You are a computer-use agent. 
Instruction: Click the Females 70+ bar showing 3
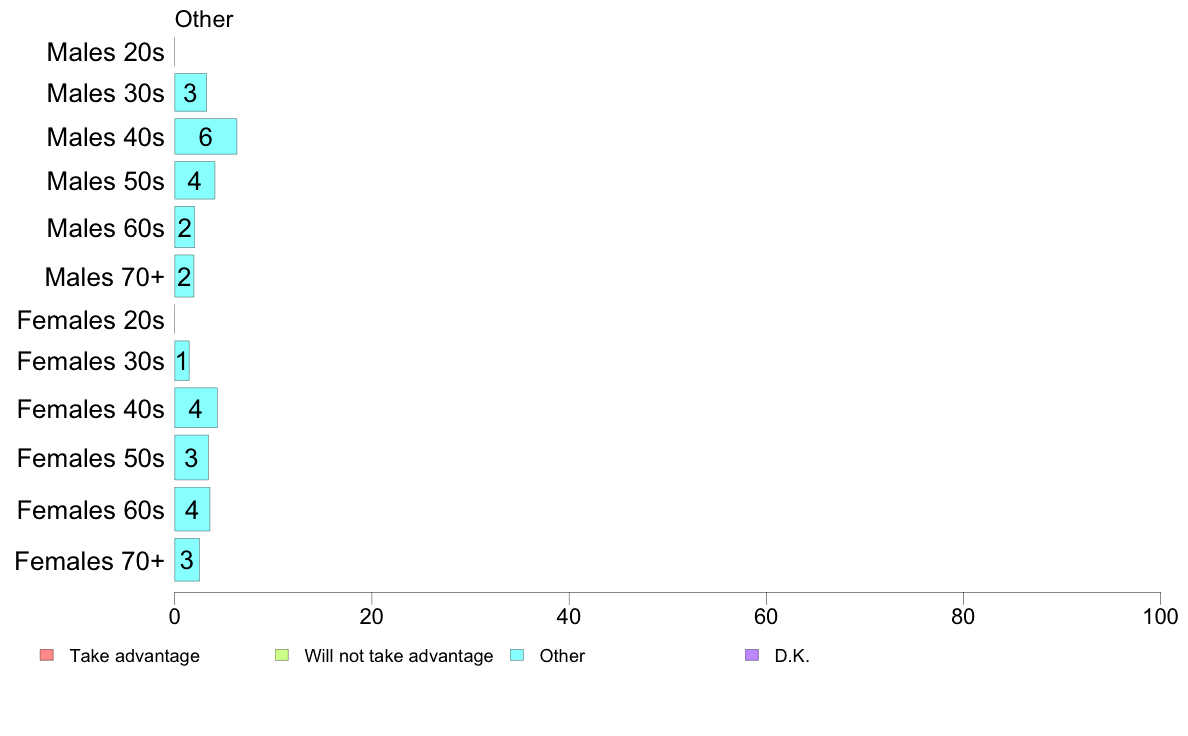pos(186,560)
